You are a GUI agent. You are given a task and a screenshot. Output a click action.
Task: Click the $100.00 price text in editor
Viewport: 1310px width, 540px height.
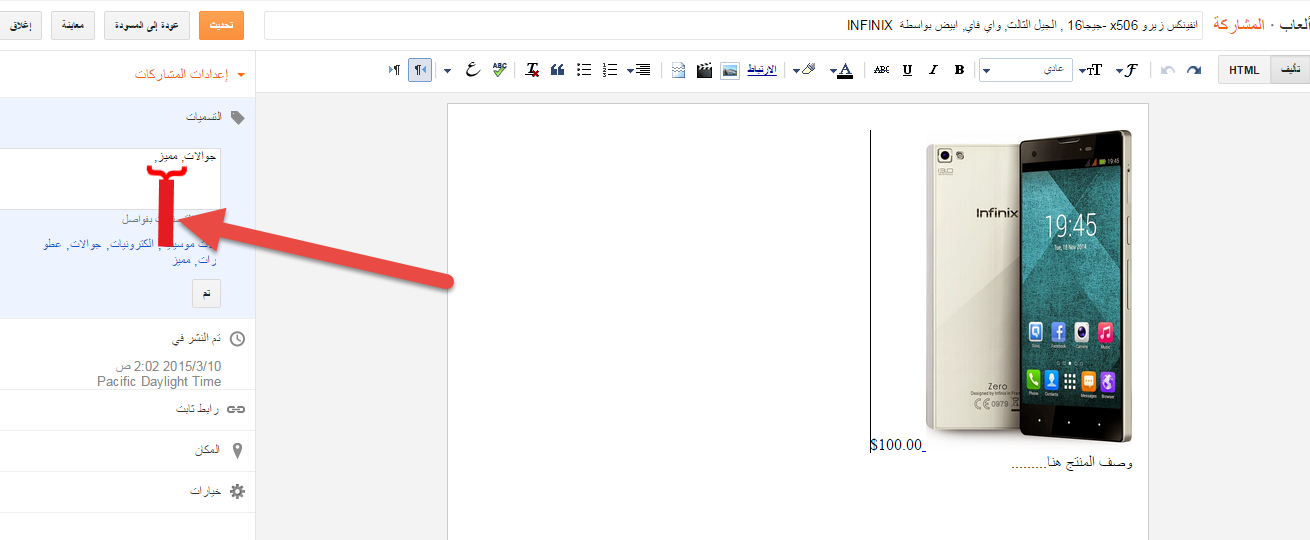[896, 445]
